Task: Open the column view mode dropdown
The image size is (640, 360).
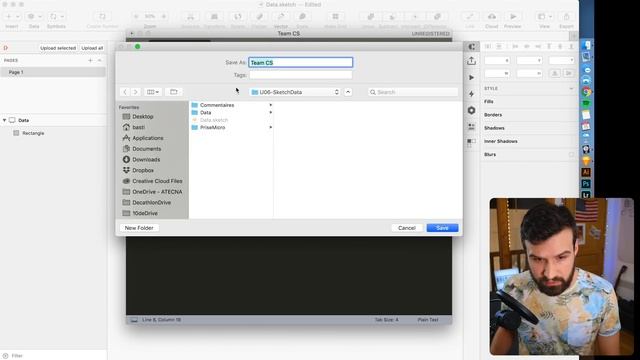Action: [153, 92]
